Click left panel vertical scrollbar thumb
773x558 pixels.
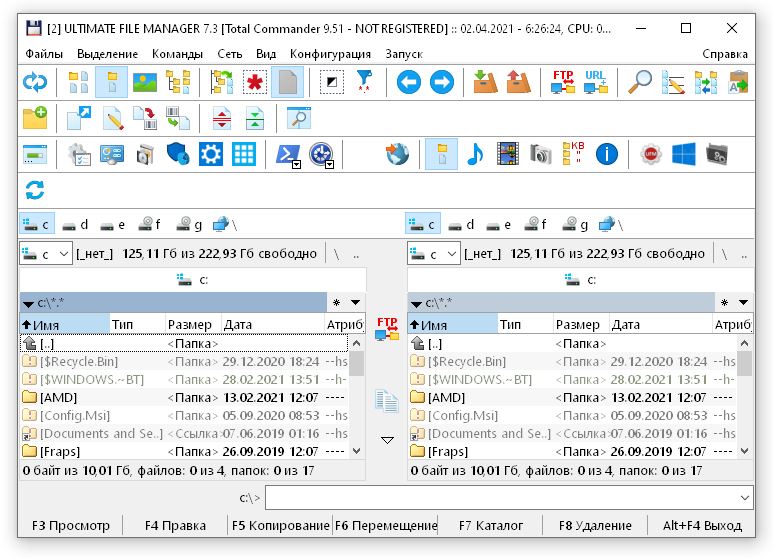357,364
